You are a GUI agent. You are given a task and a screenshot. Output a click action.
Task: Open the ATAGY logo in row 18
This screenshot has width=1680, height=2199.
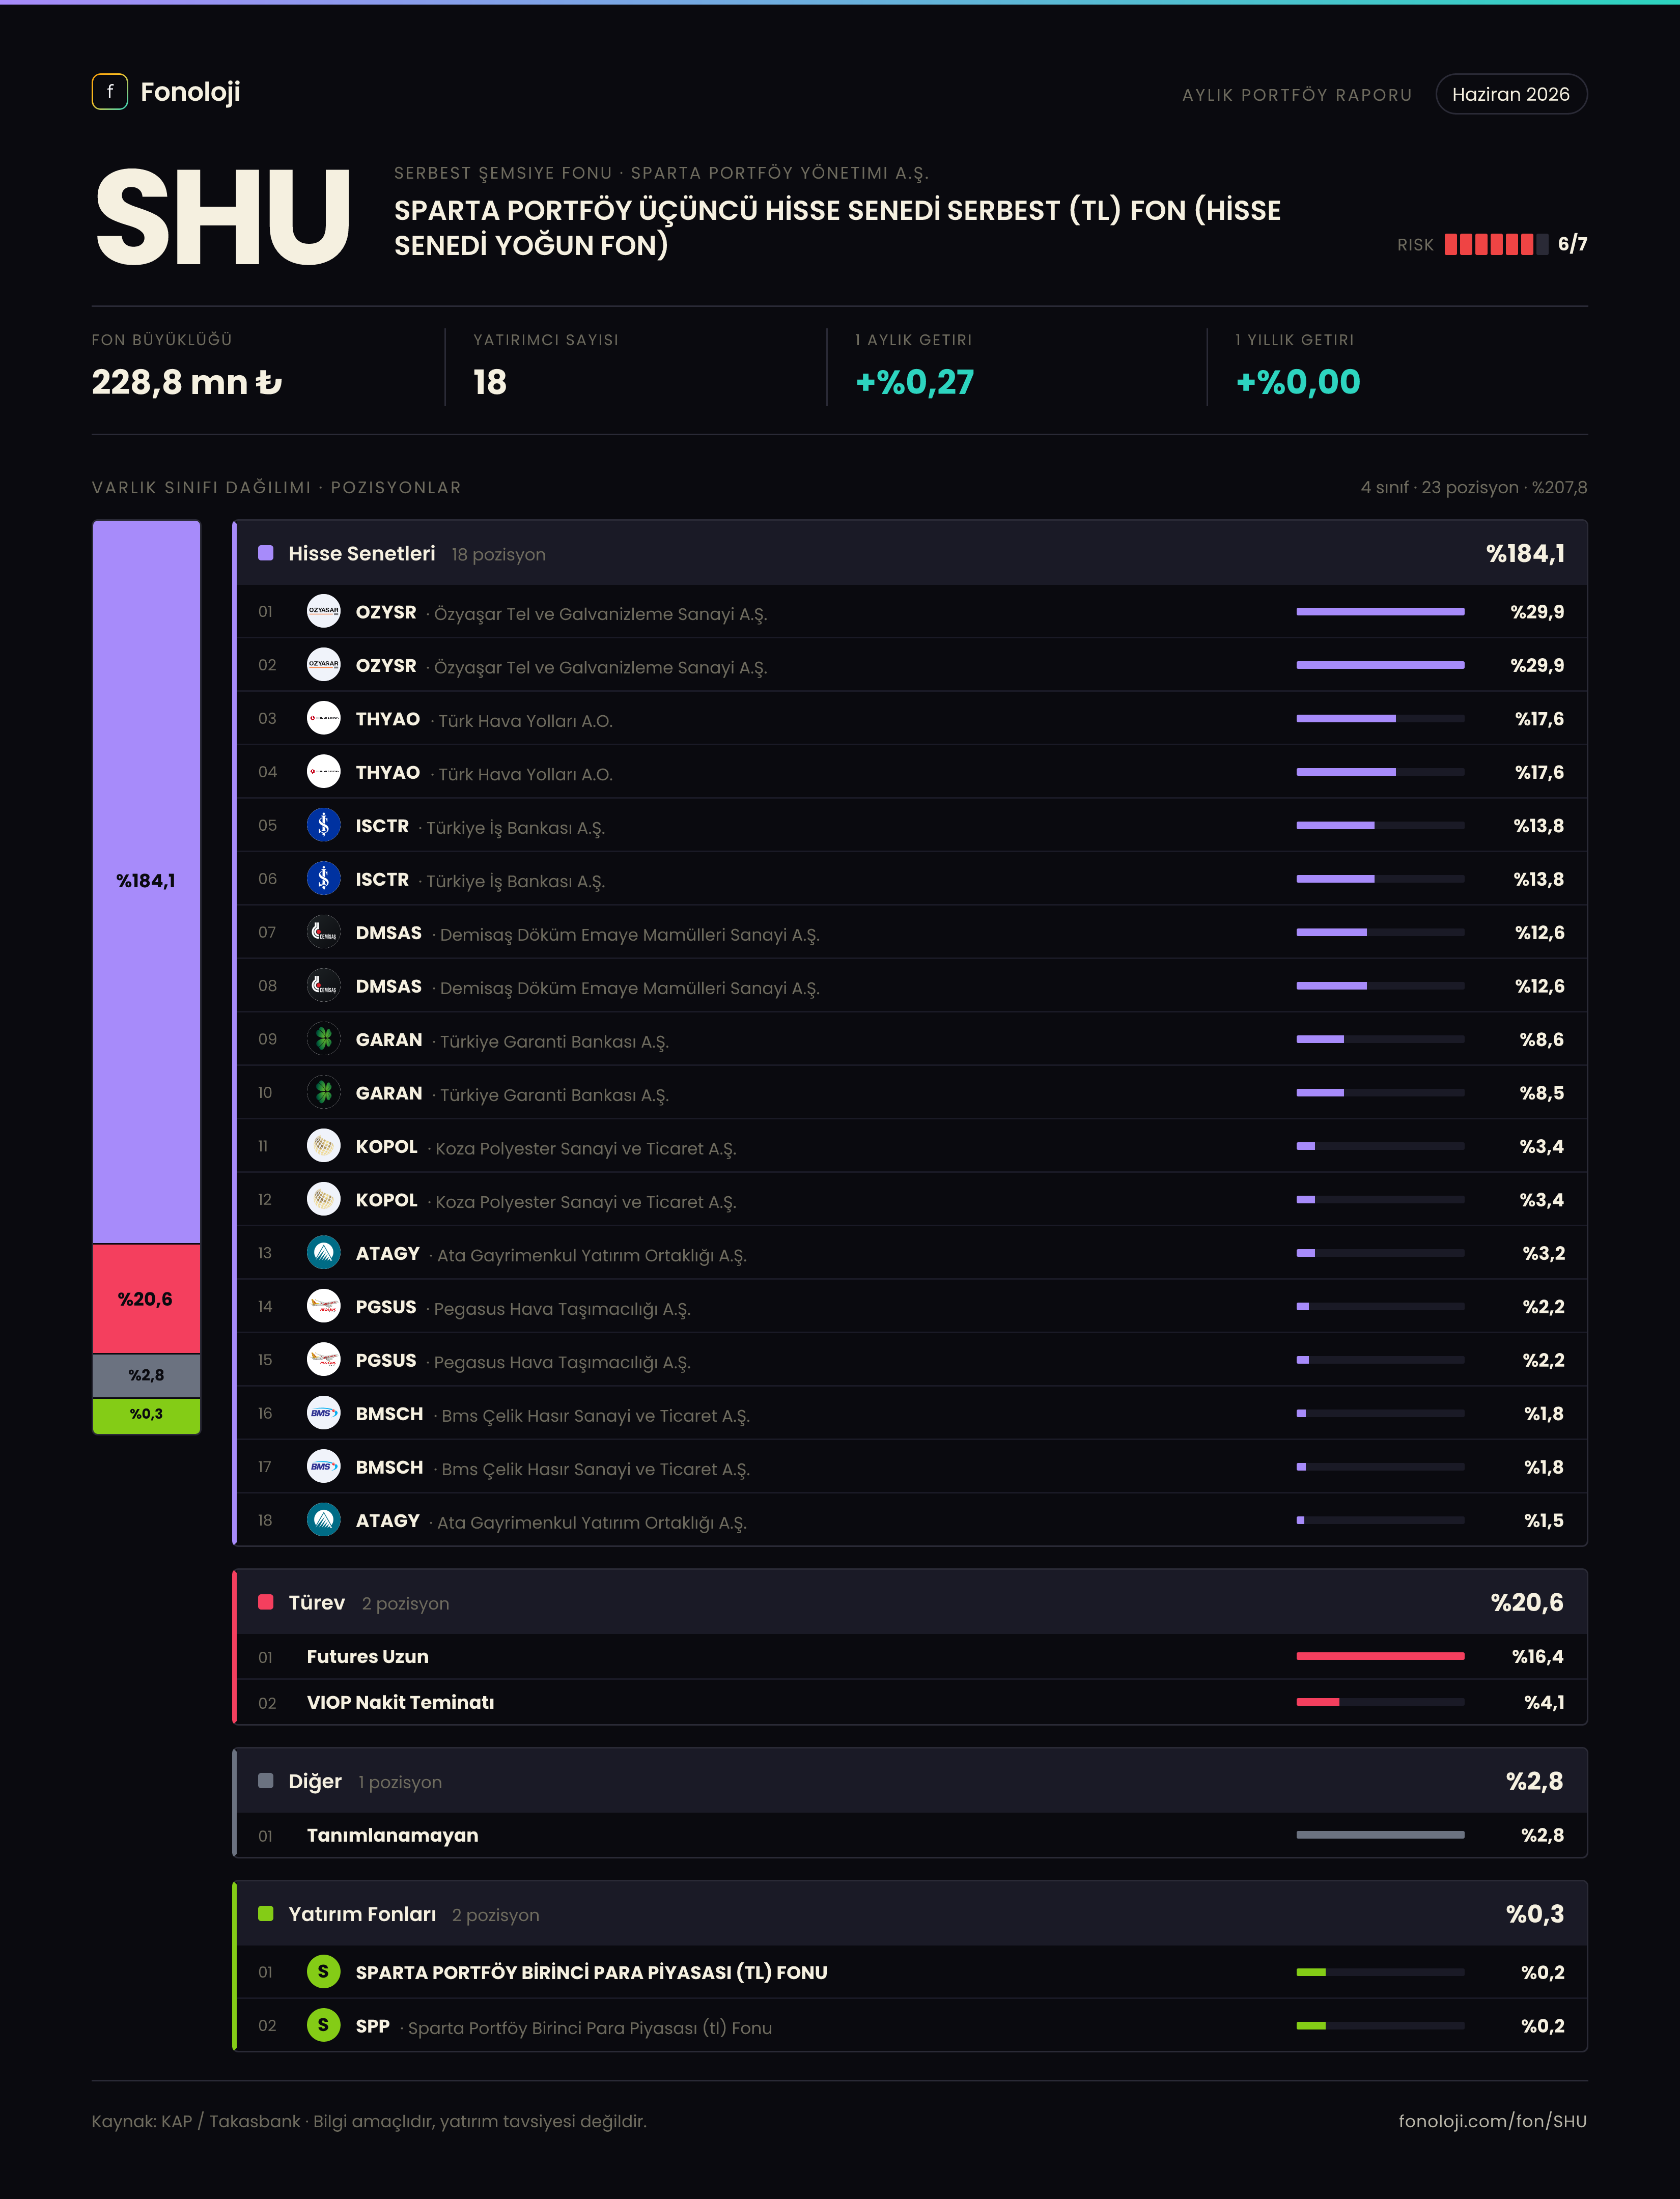pos(323,1521)
